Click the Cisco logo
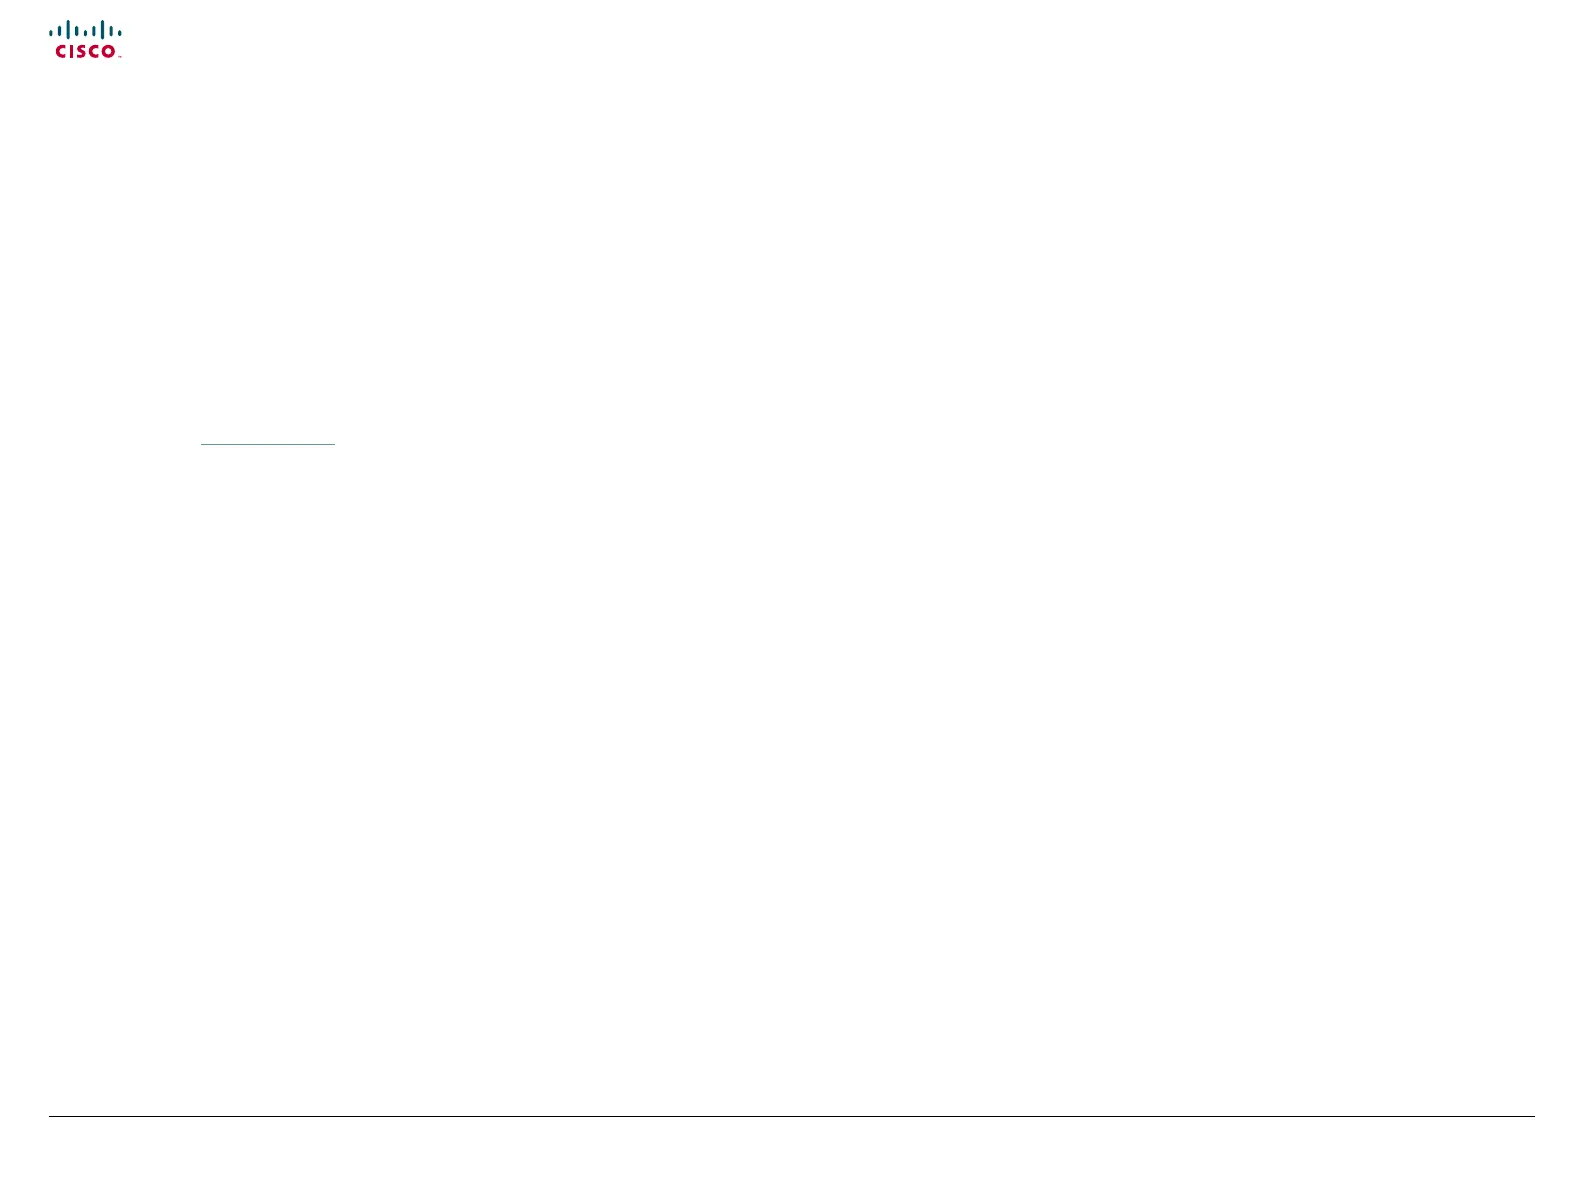The image size is (1584, 1191). 86,40
